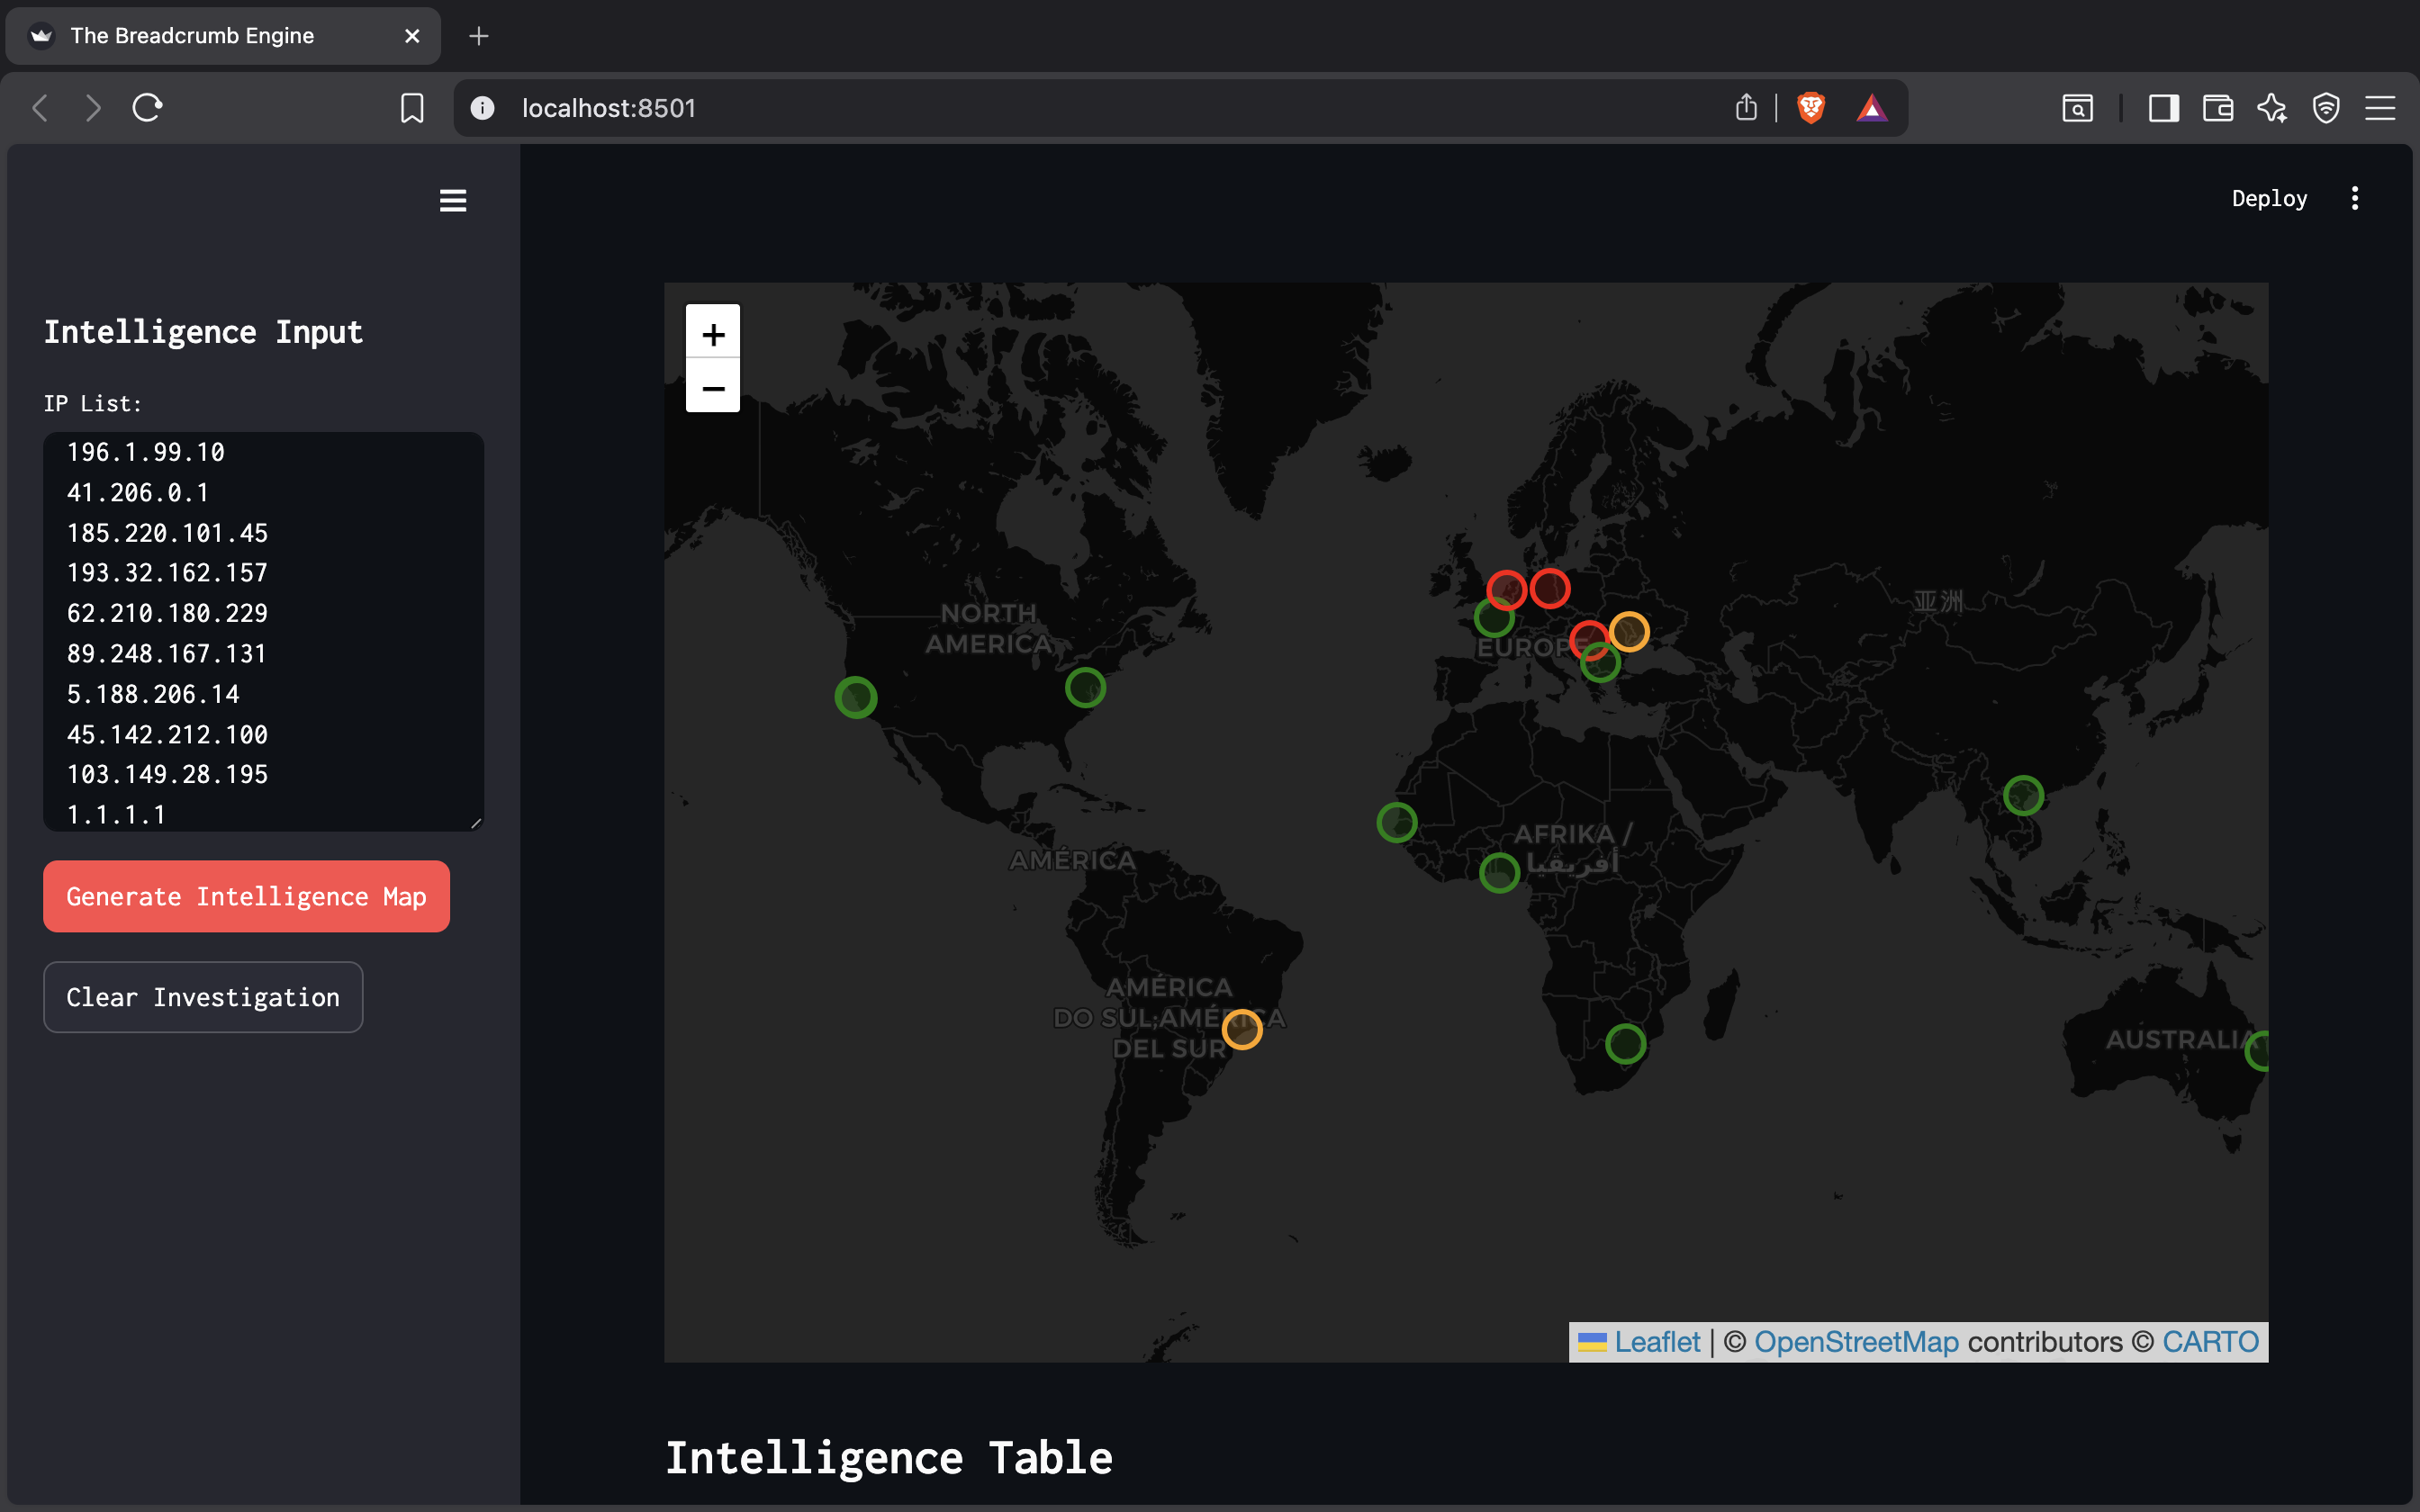This screenshot has height=1512, width=2420.
Task: Open a new browser tab
Action: pos(479,36)
